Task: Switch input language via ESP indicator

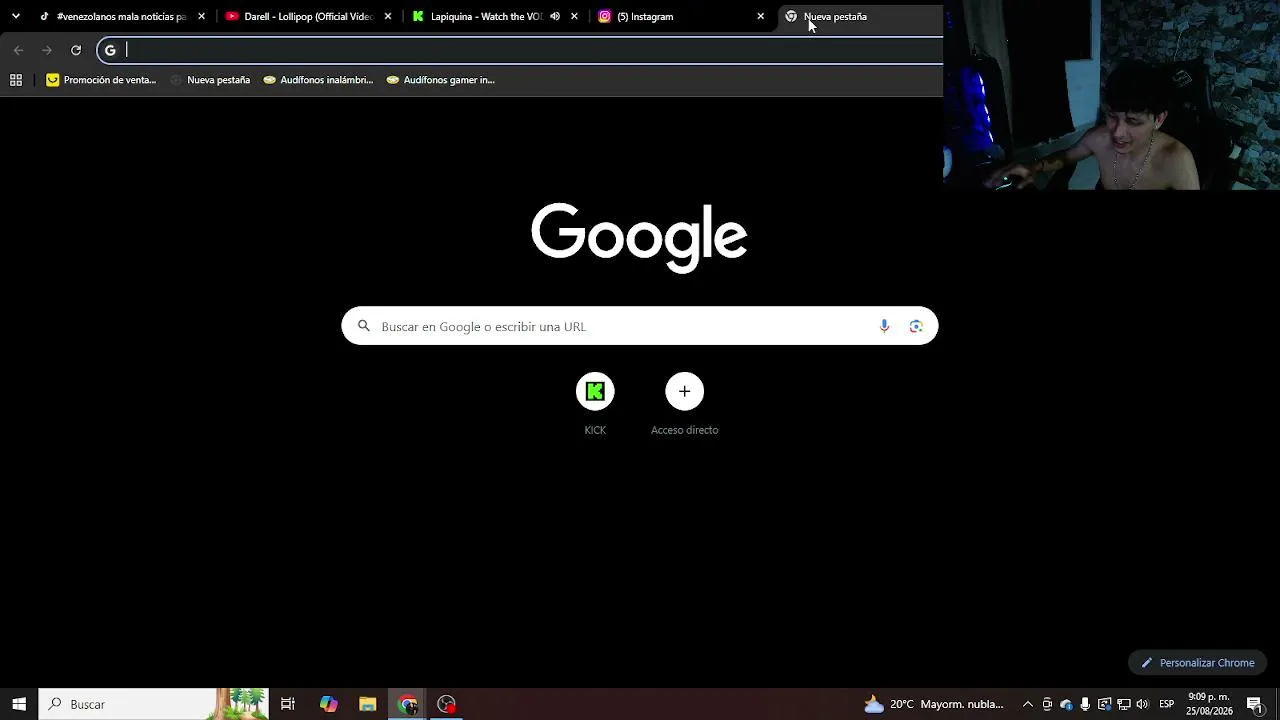Action: coord(1167,704)
